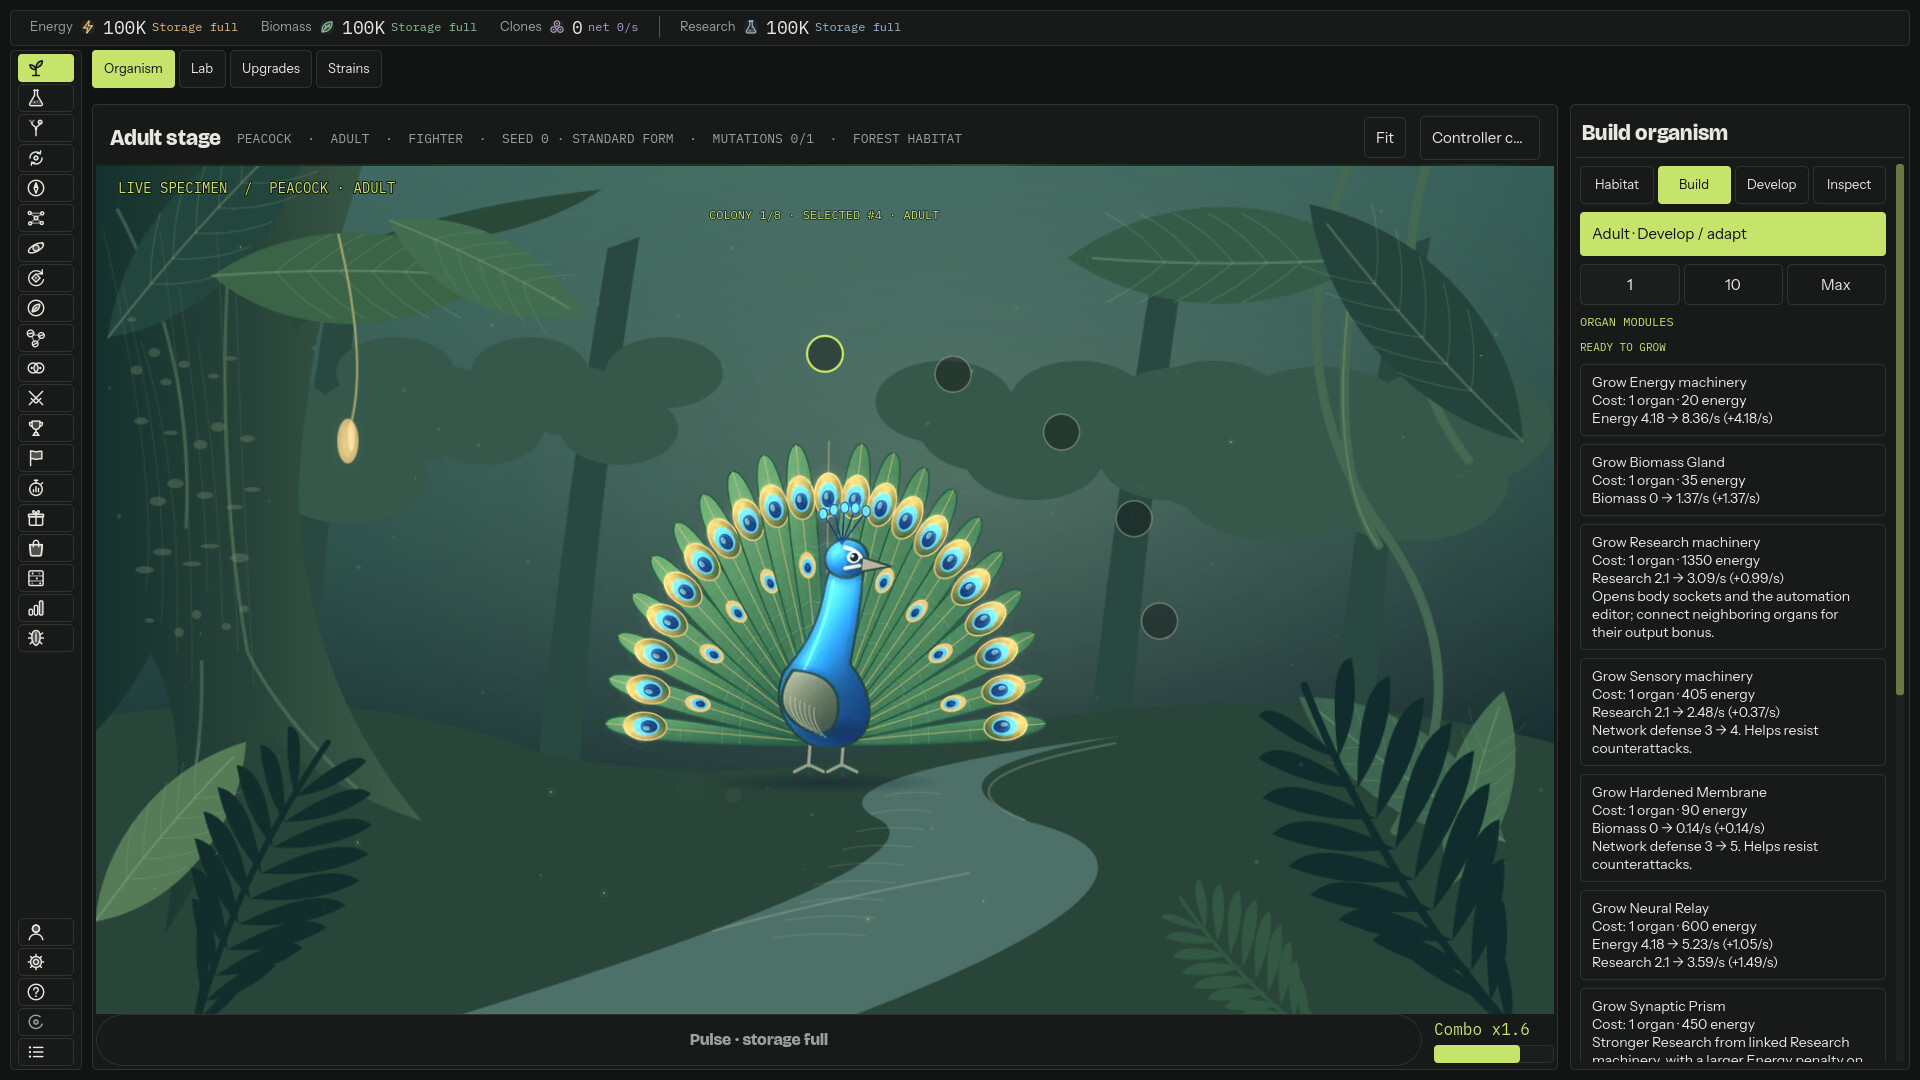1920x1080 pixels.
Task: Open the settings gear icon
Action: (x=45, y=962)
